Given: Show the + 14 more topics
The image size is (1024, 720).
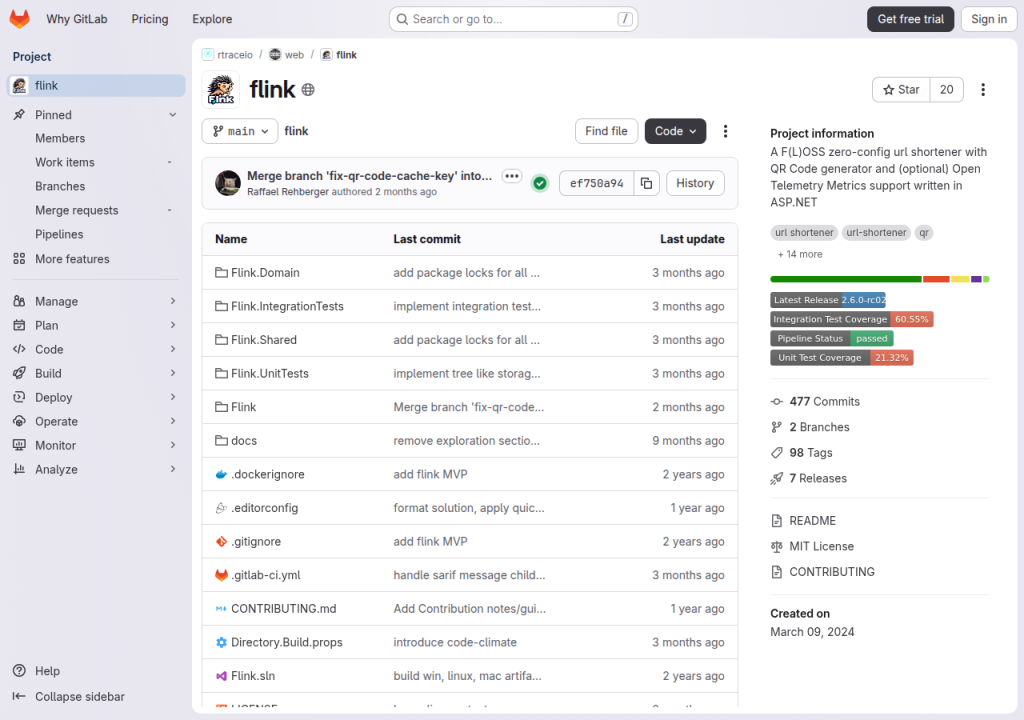Looking at the screenshot, I should tap(800, 254).
